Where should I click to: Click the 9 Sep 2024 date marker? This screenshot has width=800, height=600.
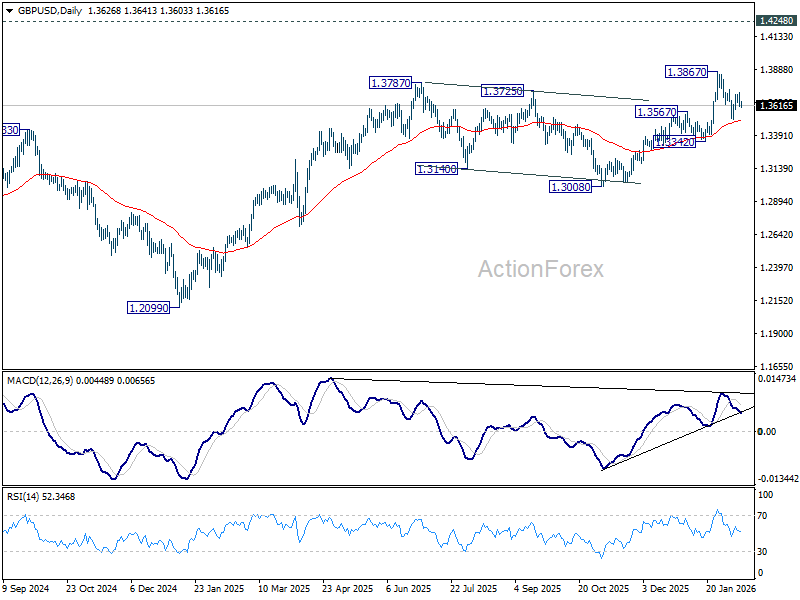click(x=27, y=588)
